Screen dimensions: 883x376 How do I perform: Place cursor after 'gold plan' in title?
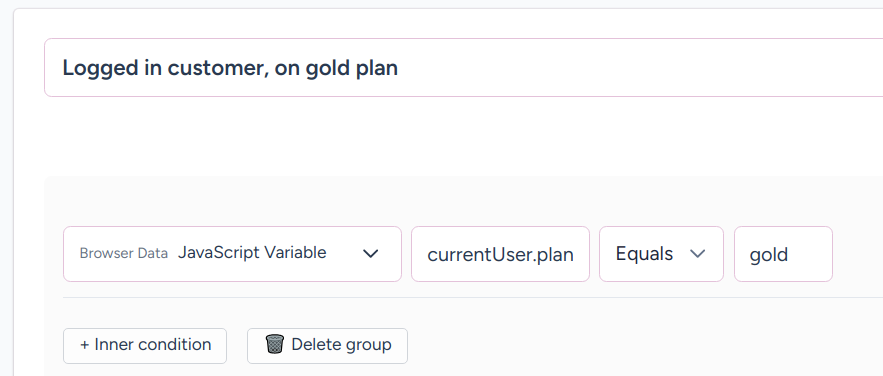[399, 68]
